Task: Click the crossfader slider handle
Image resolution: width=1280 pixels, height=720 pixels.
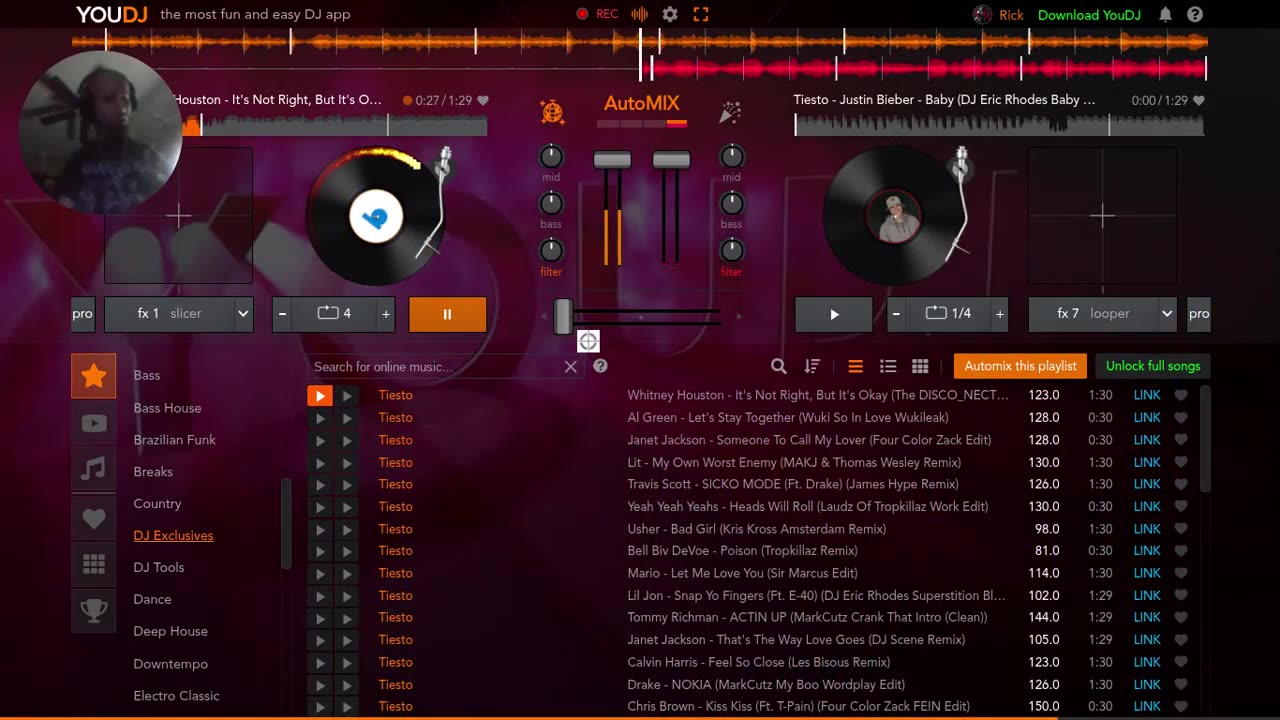Action: pyautogui.click(x=563, y=316)
